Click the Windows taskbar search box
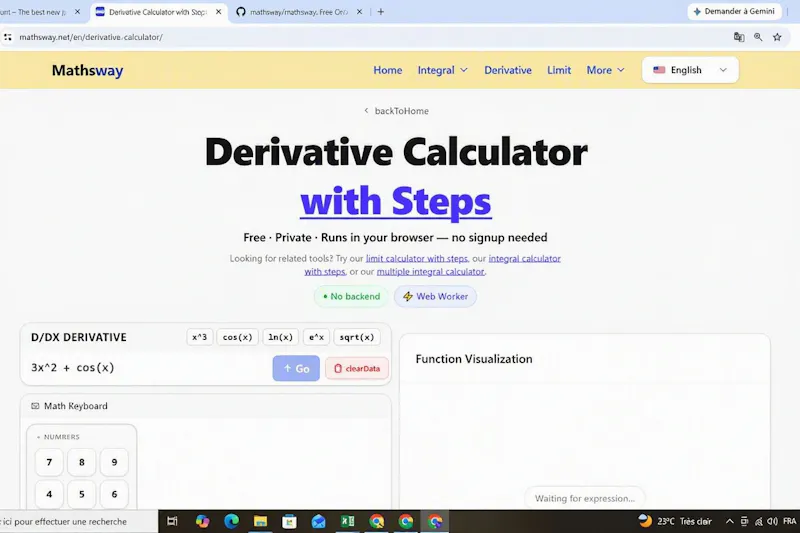This screenshot has height=533, width=800. (77, 521)
